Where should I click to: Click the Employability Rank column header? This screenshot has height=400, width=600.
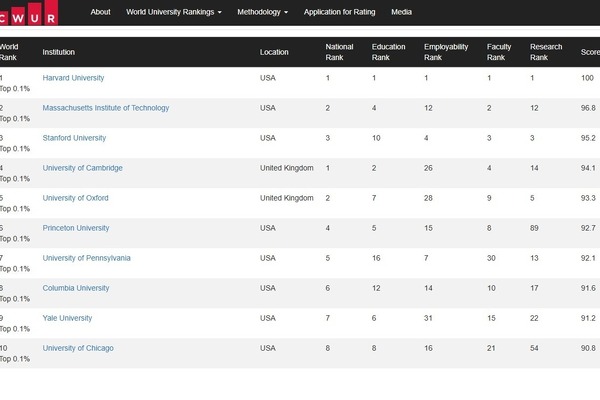446,52
